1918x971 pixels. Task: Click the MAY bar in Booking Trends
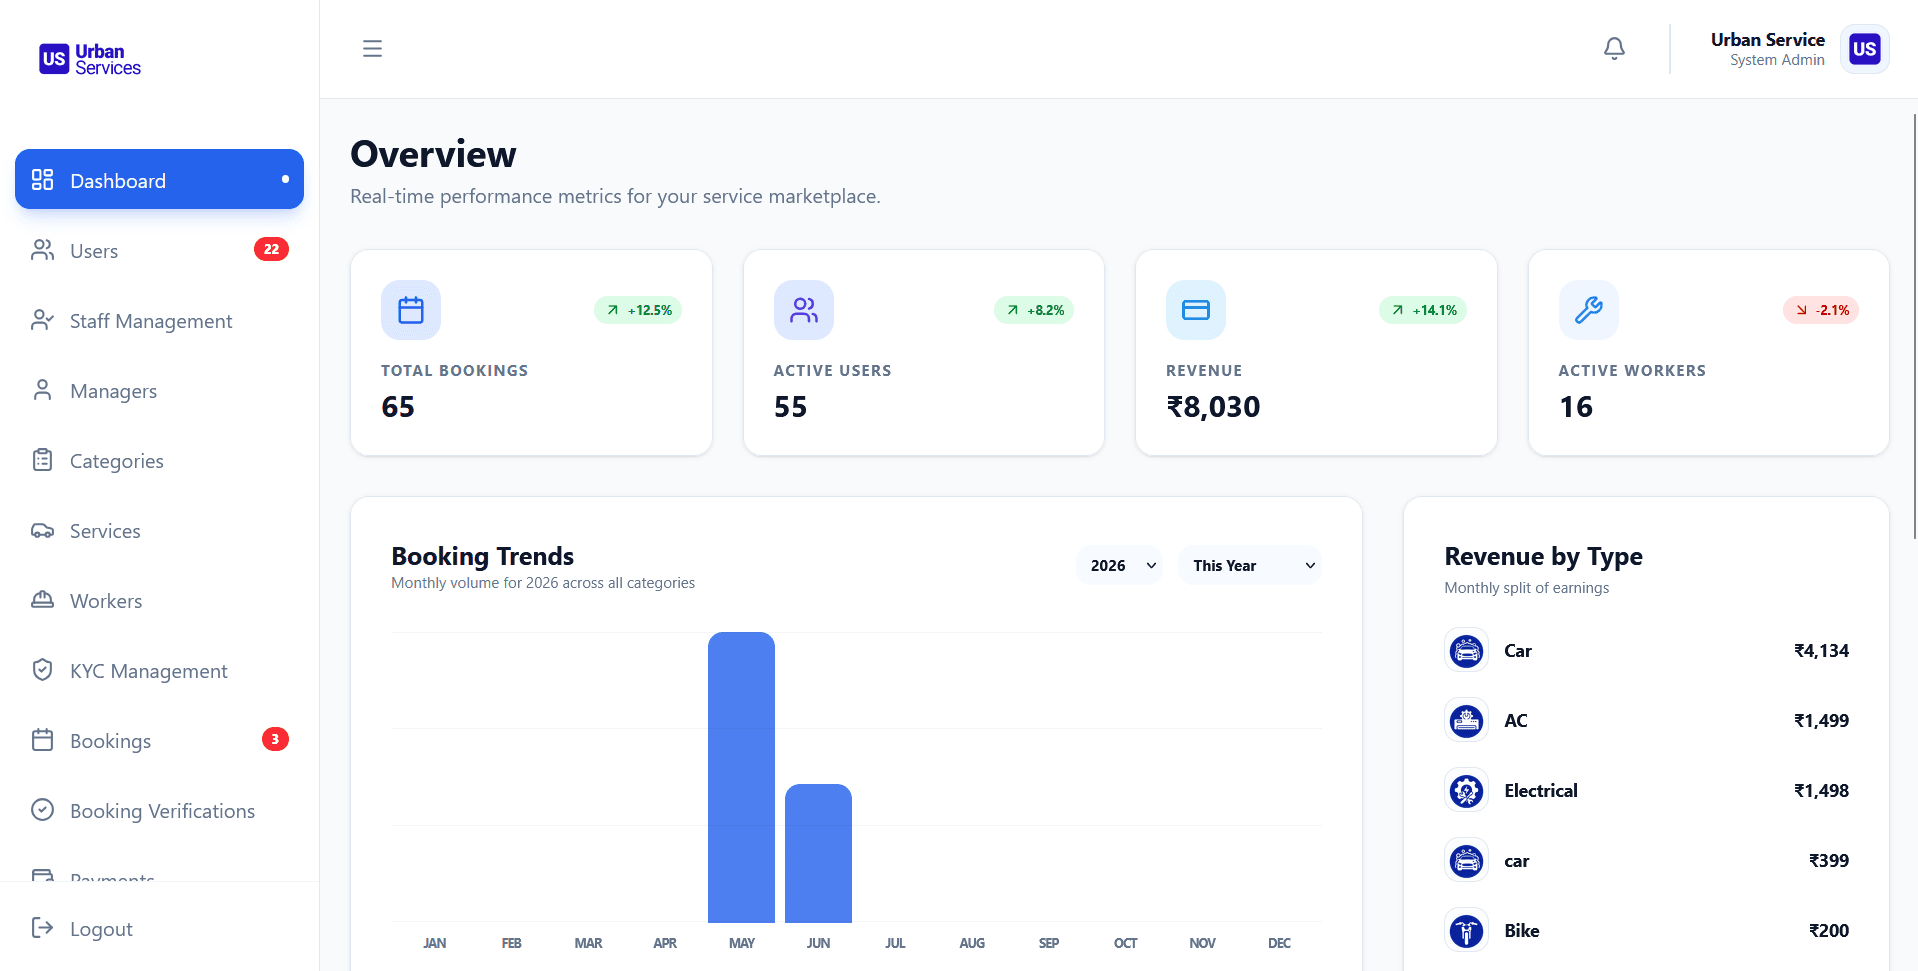tap(741, 777)
